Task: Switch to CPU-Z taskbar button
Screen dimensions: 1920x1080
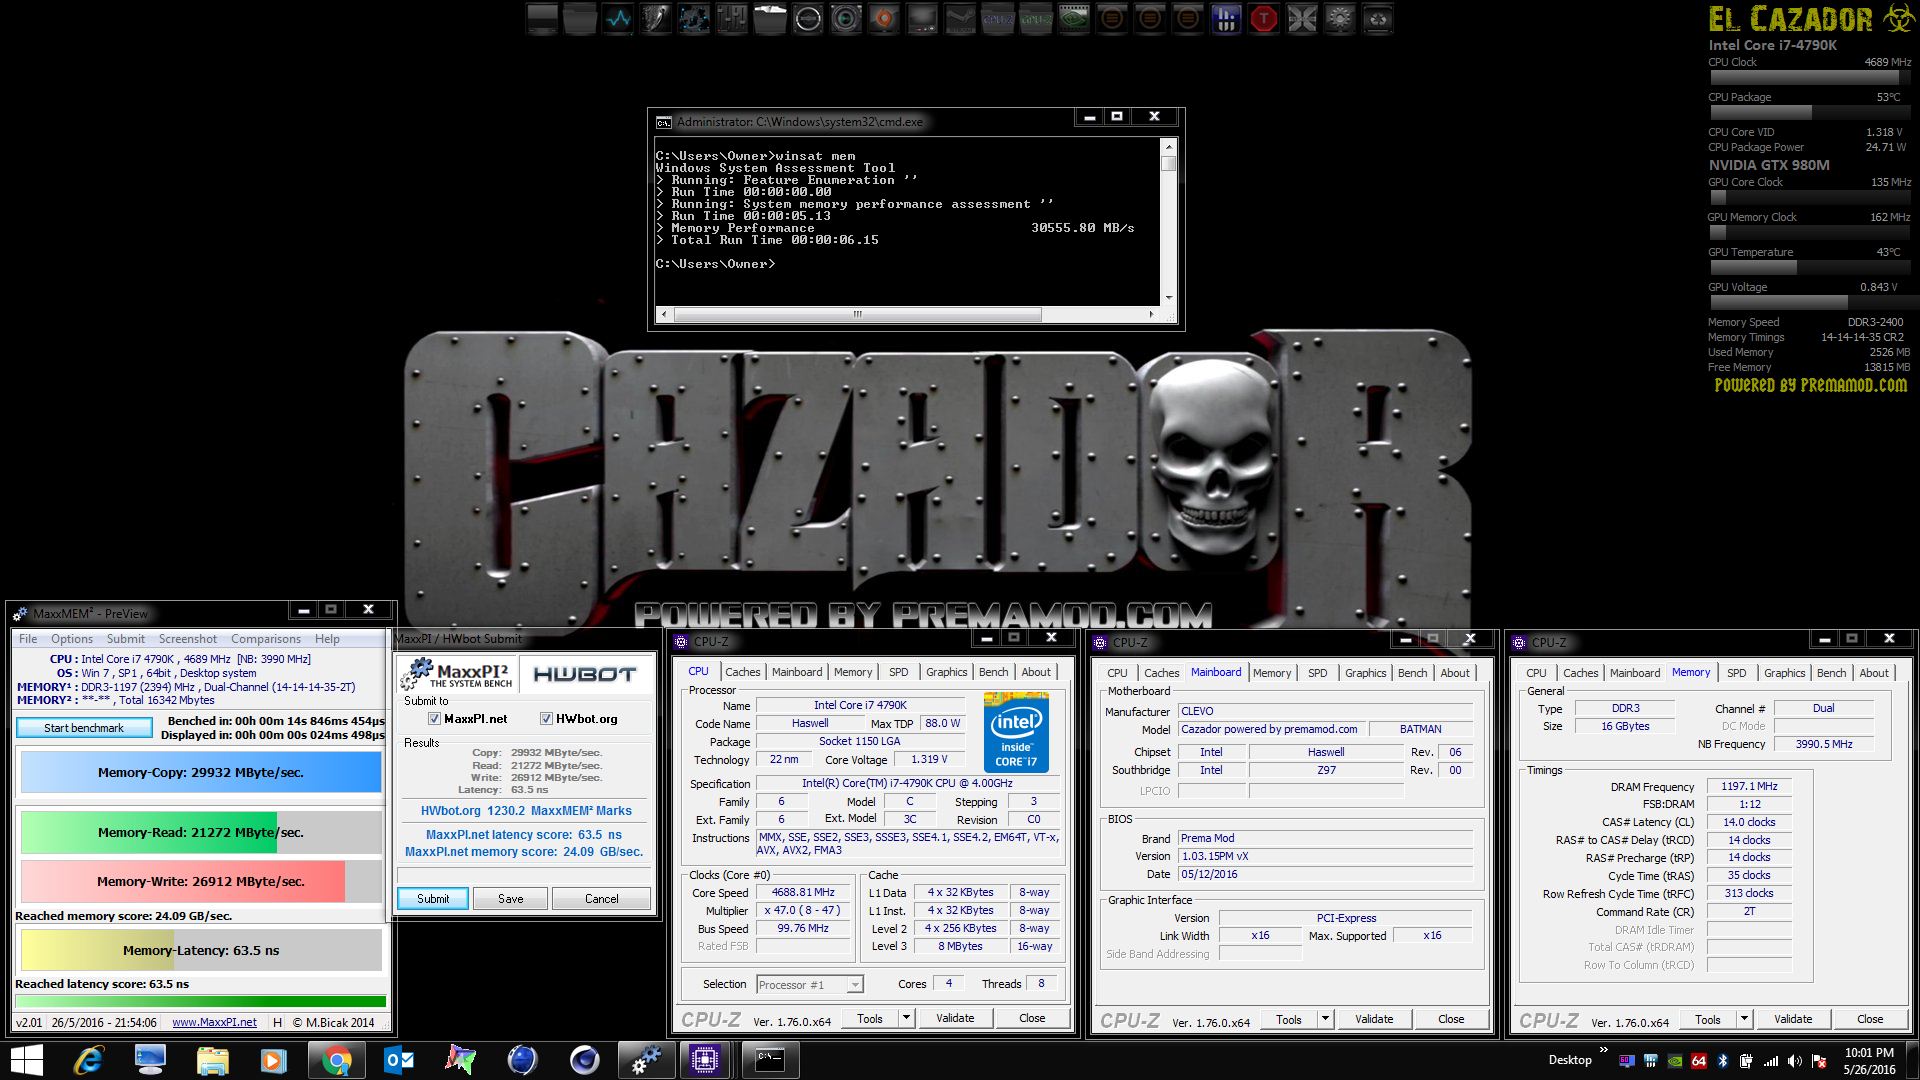Action: pyautogui.click(x=706, y=1060)
